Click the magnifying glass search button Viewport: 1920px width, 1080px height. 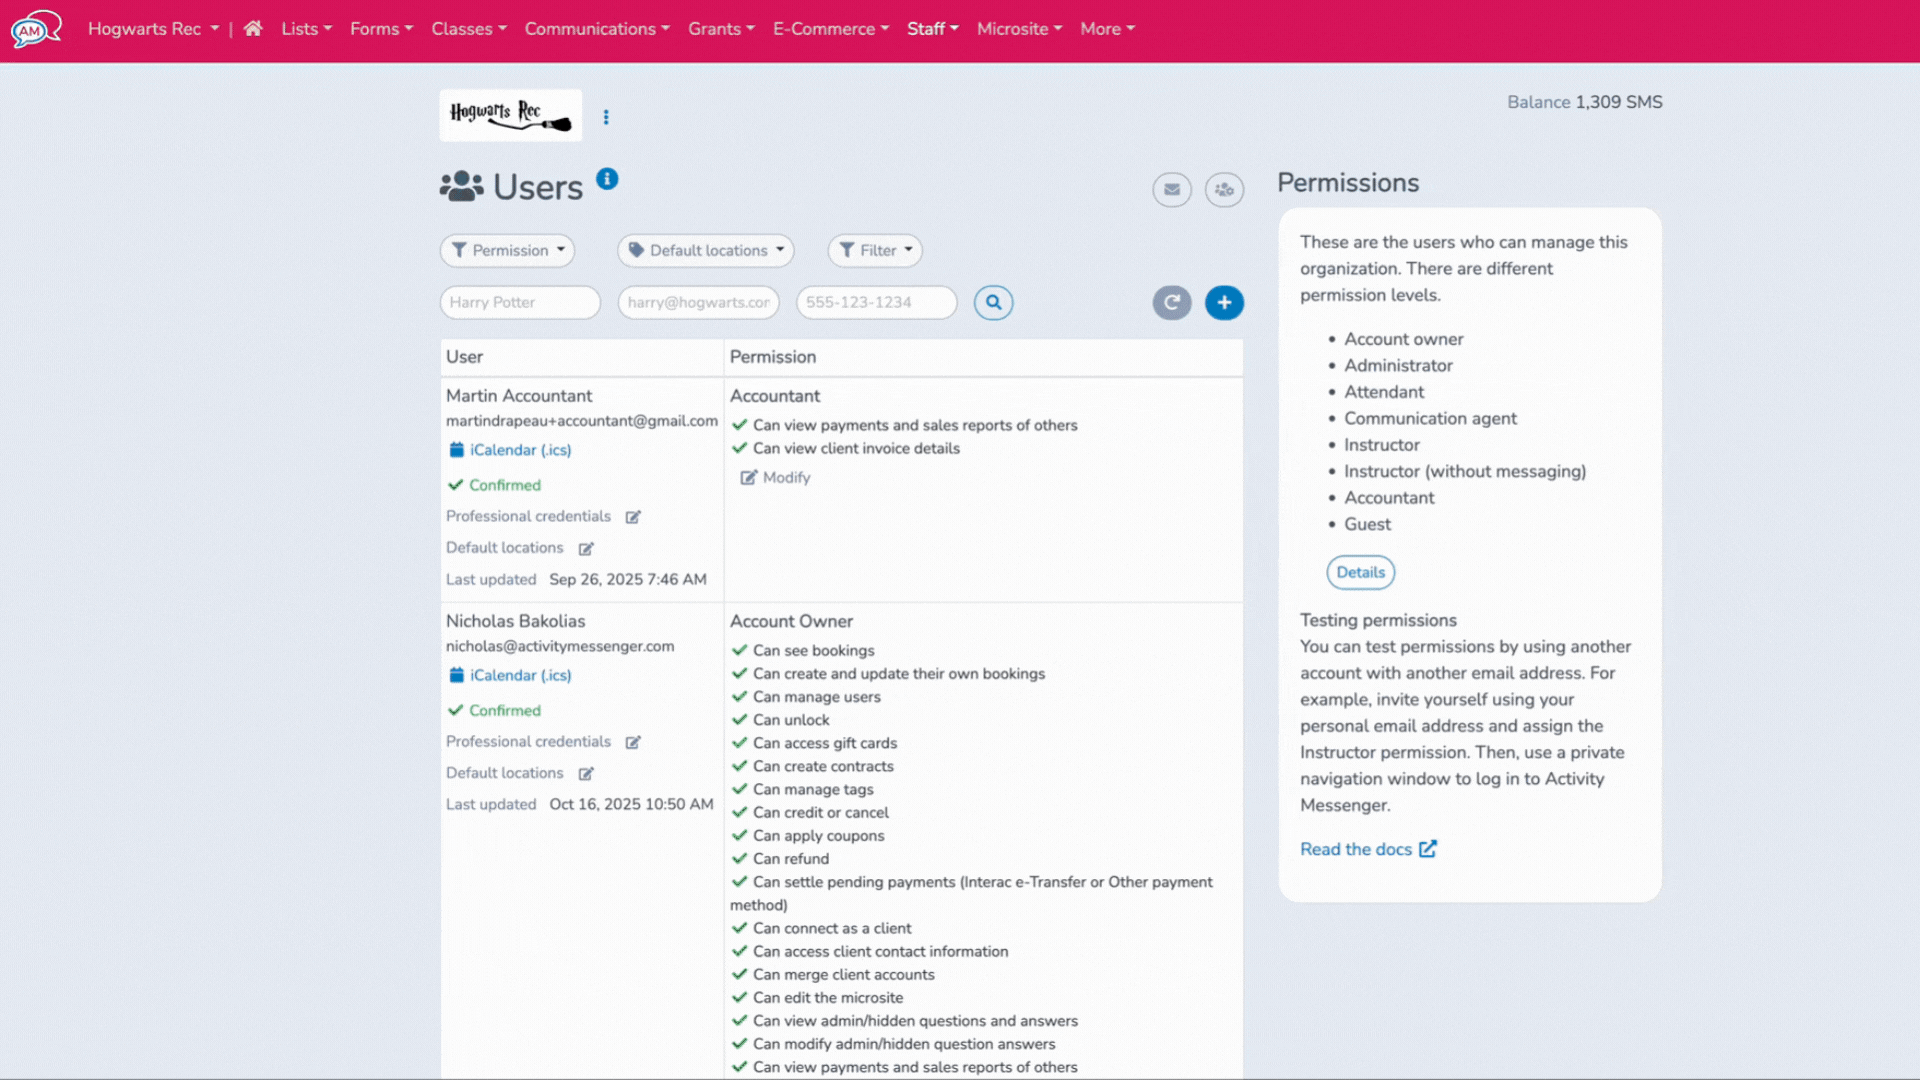tap(993, 302)
